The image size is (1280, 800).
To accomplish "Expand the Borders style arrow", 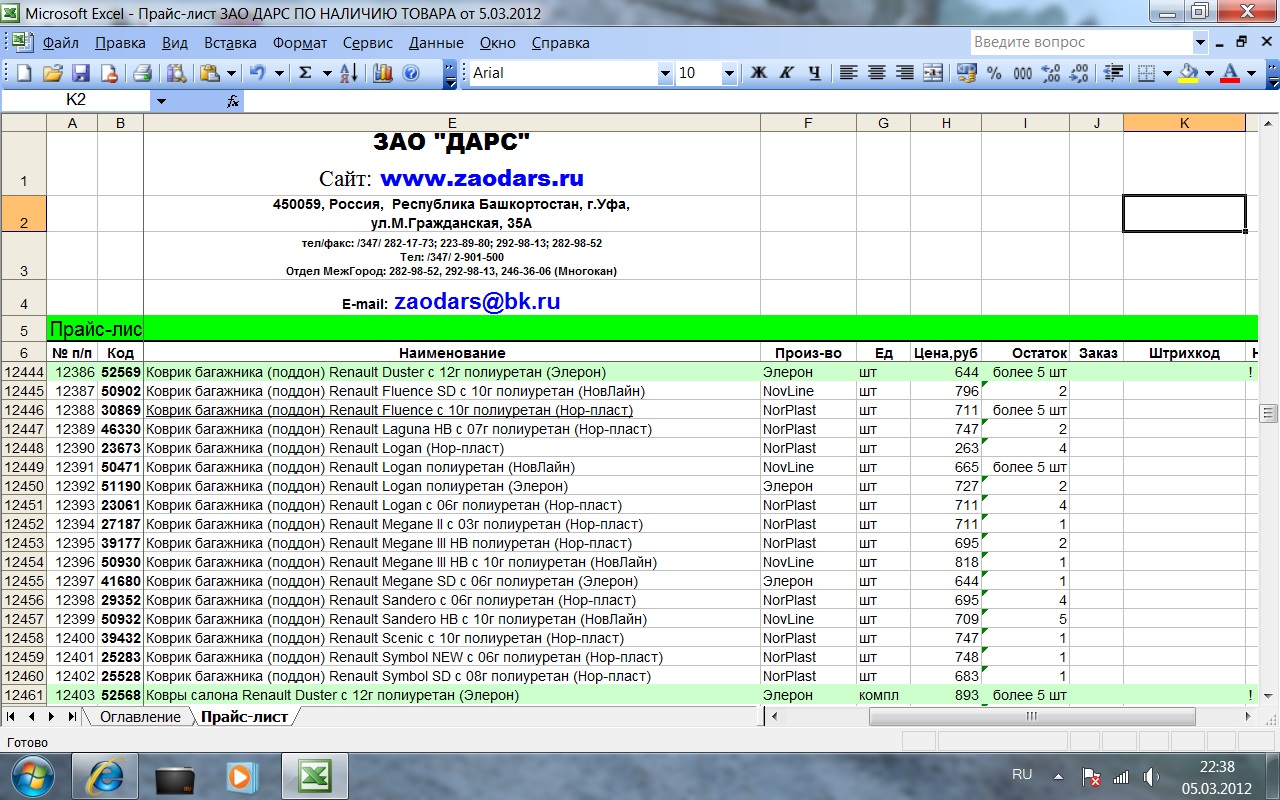I will [1167, 73].
